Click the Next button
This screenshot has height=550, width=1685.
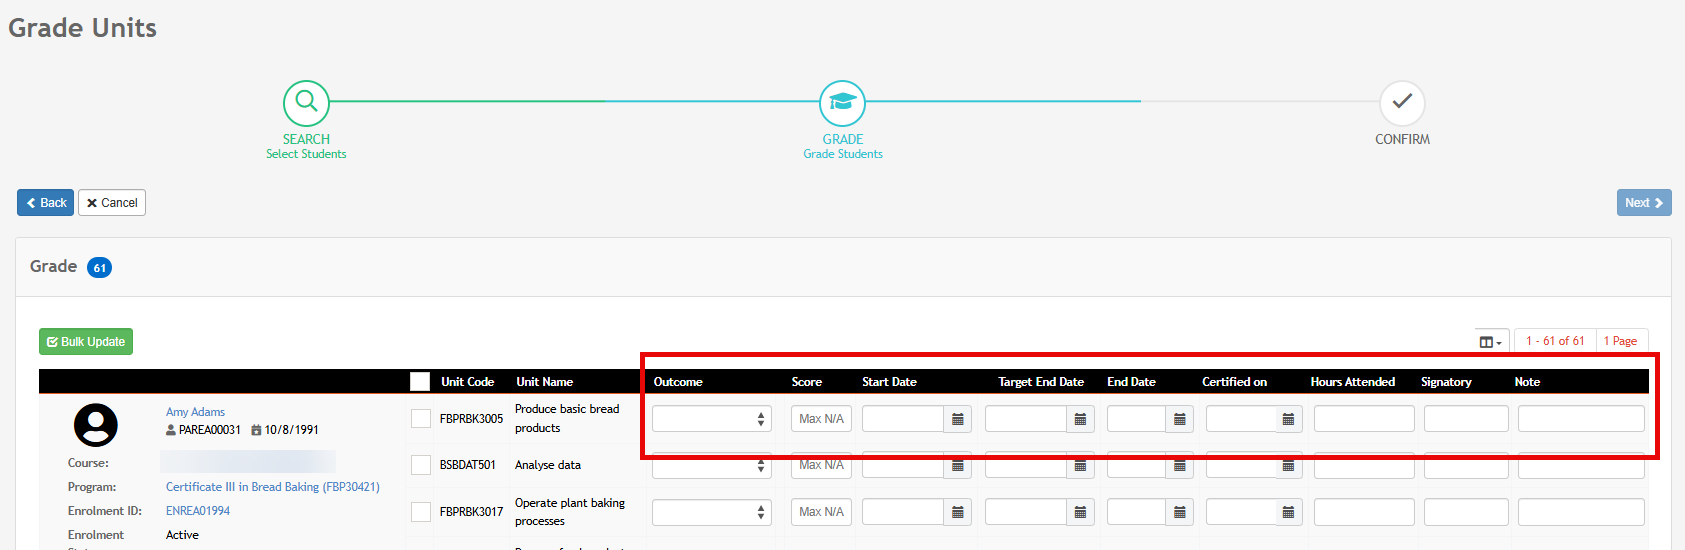click(1644, 203)
